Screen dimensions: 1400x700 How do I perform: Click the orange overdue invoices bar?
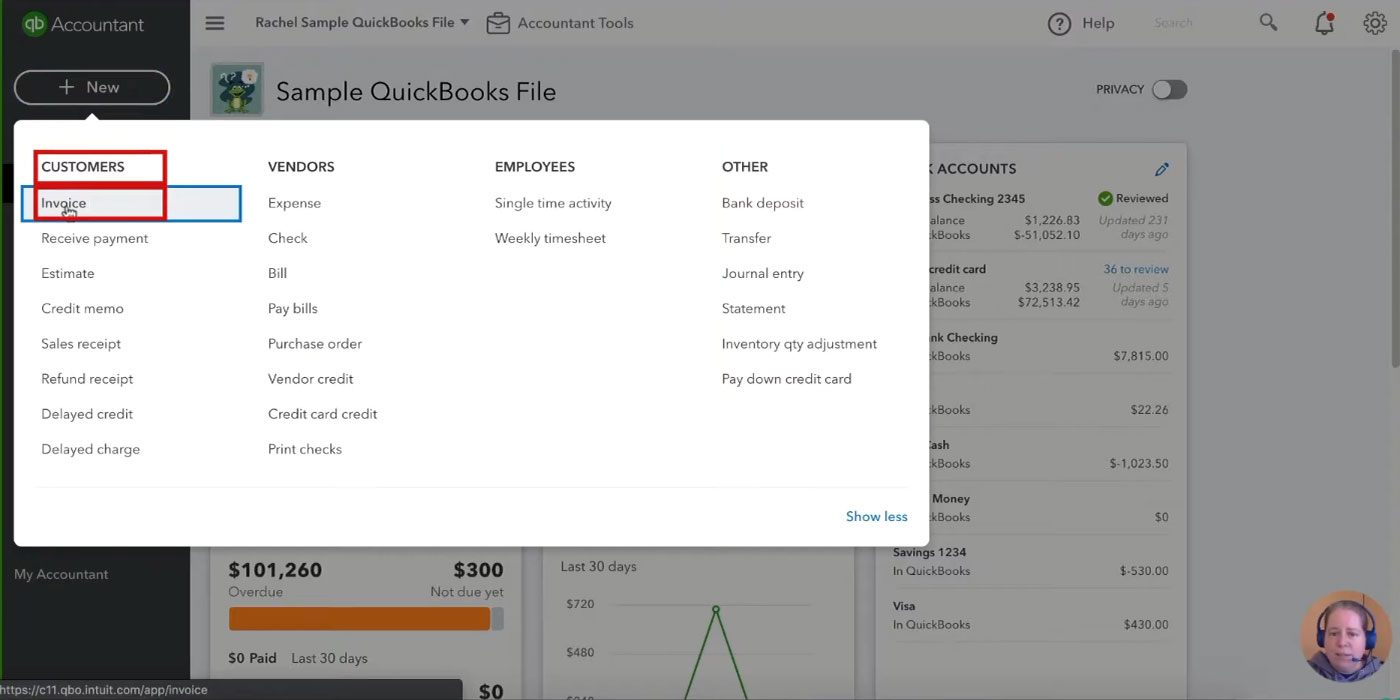360,619
